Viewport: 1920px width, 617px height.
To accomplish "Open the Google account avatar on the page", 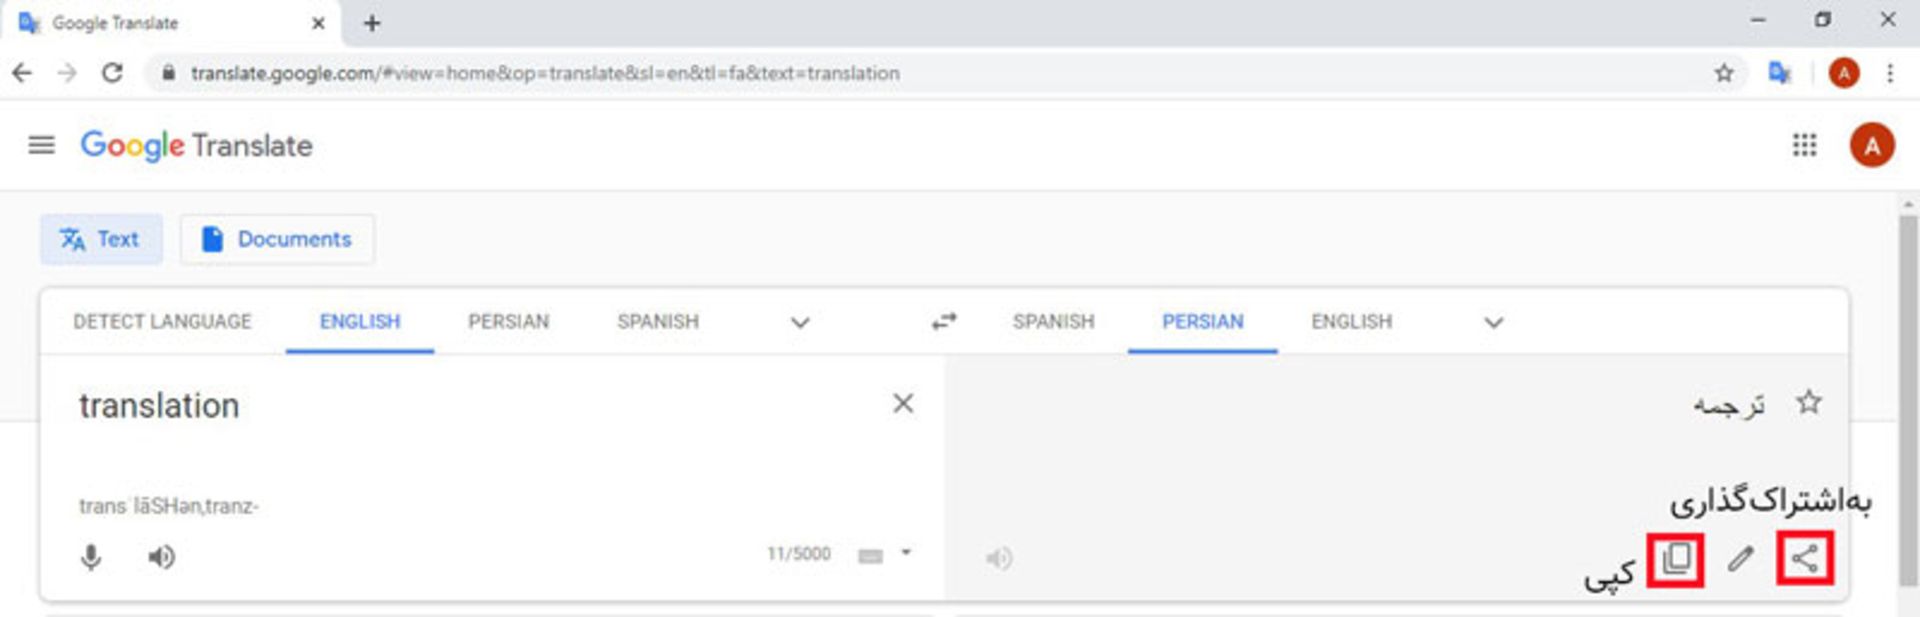I will [x=1872, y=146].
